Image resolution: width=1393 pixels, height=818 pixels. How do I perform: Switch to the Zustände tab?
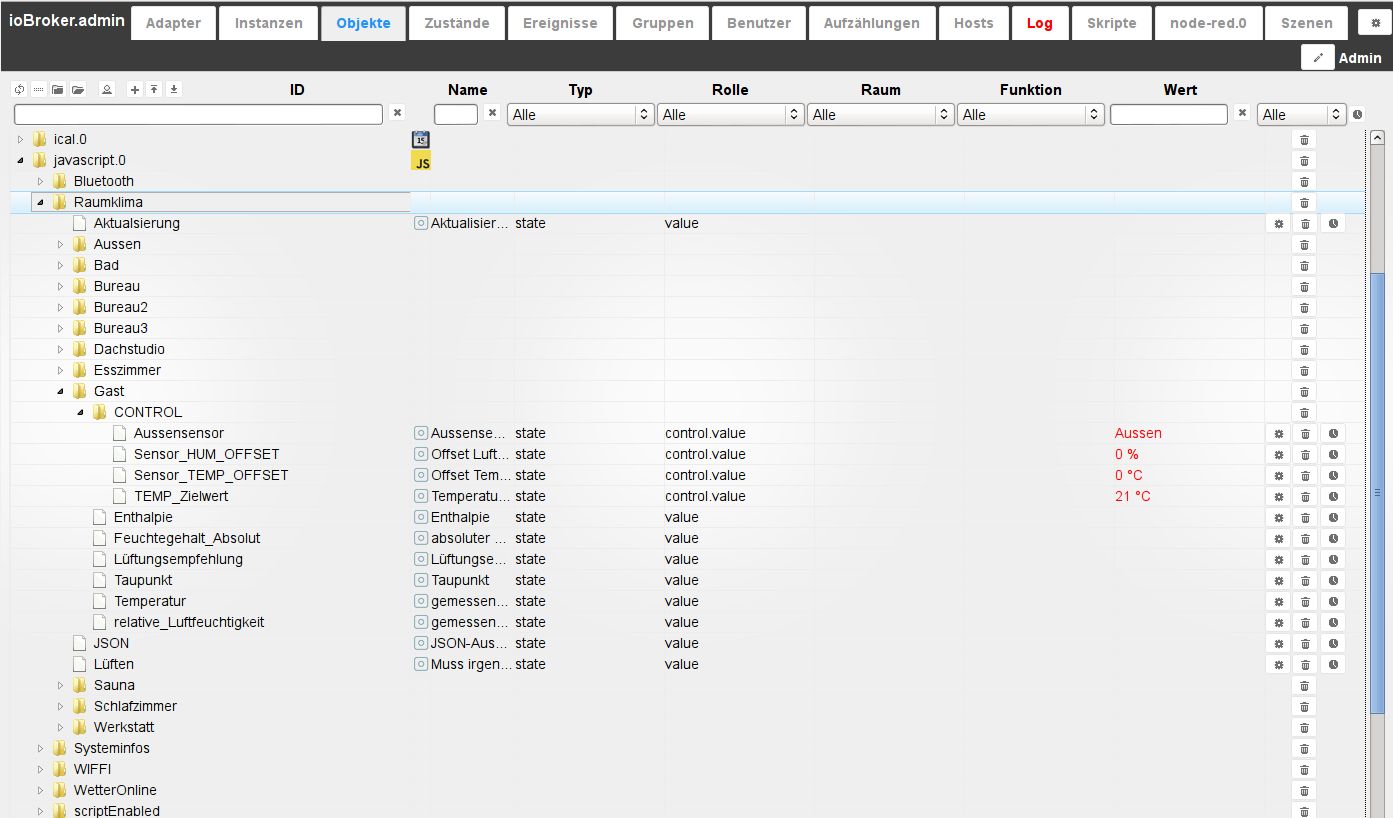(456, 23)
